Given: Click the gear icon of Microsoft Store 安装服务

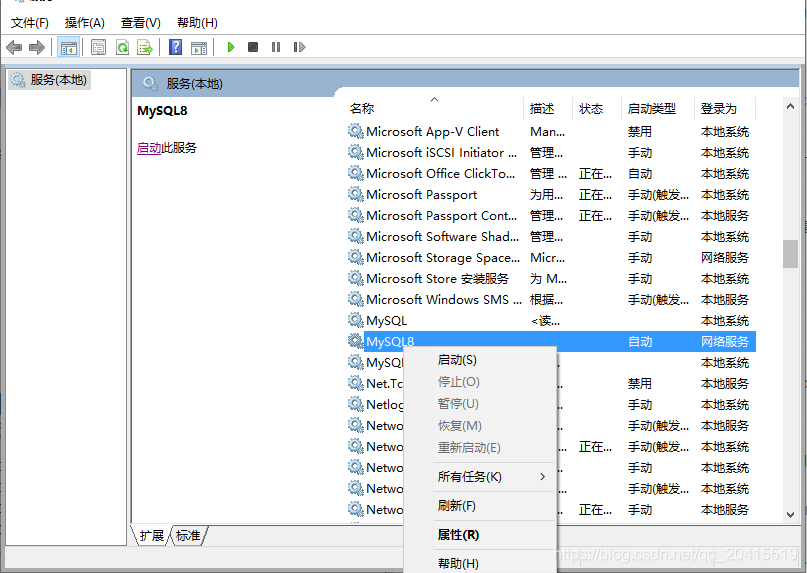Looking at the screenshot, I should pyautogui.click(x=356, y=278).
